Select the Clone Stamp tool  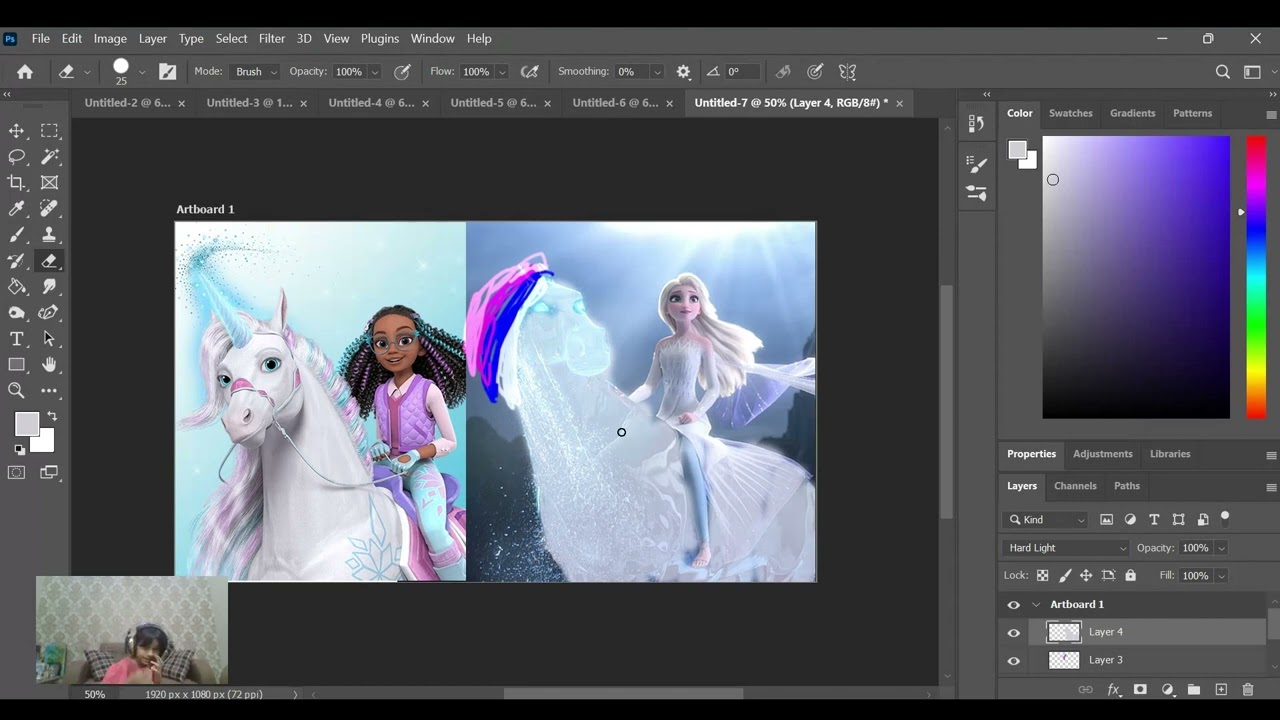click(49, 235)
